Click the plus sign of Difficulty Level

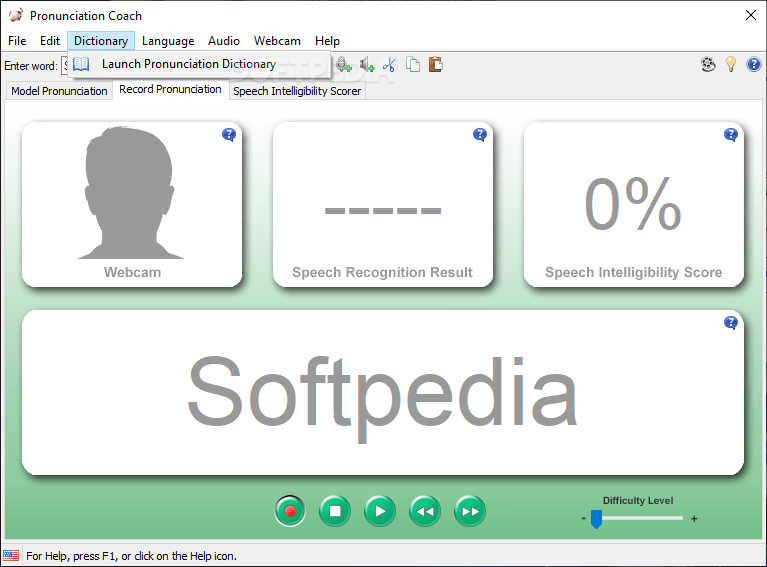694,519
